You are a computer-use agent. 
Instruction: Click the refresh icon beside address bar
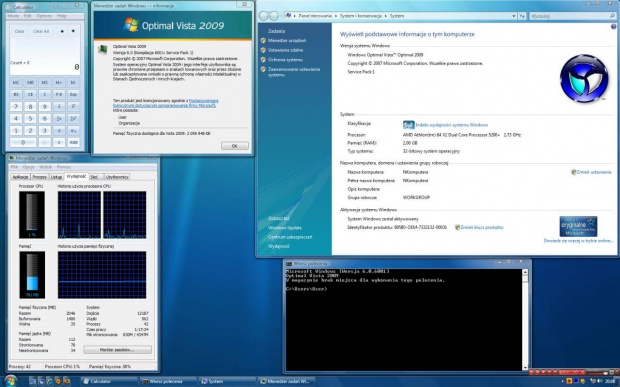coord(522,16)
